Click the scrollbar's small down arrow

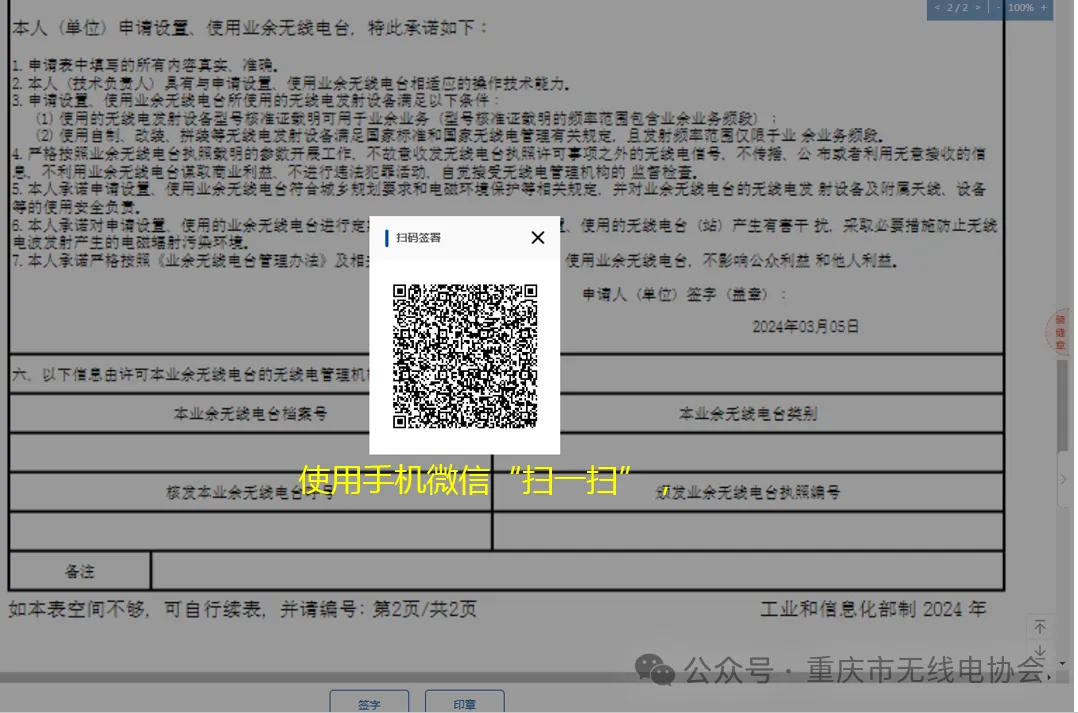point(1064,663)
